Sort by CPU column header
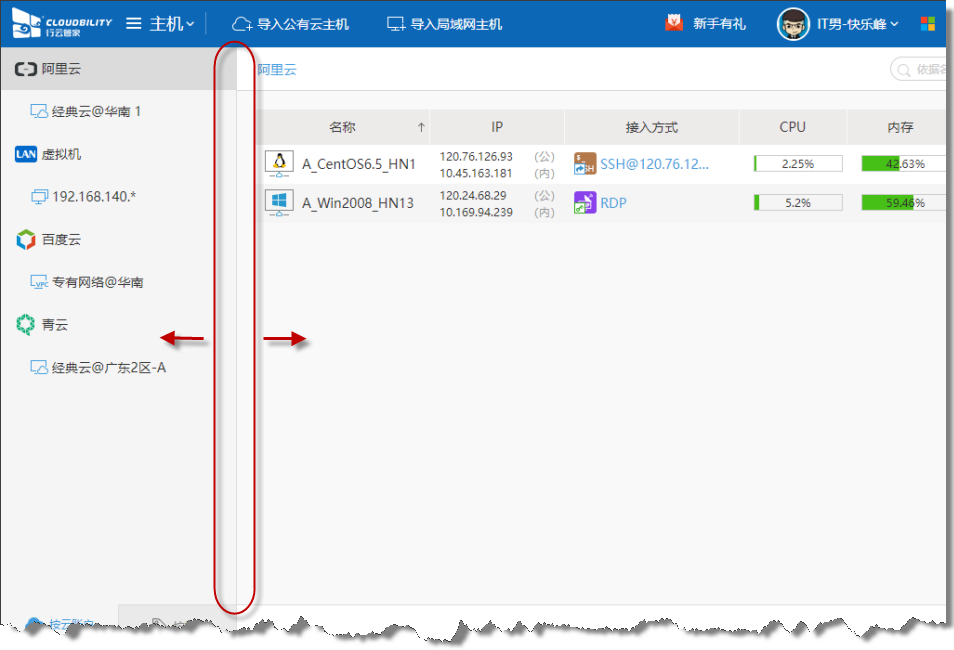Image resolution: width=954 pixels, height=650 pixels. point(793,127)
